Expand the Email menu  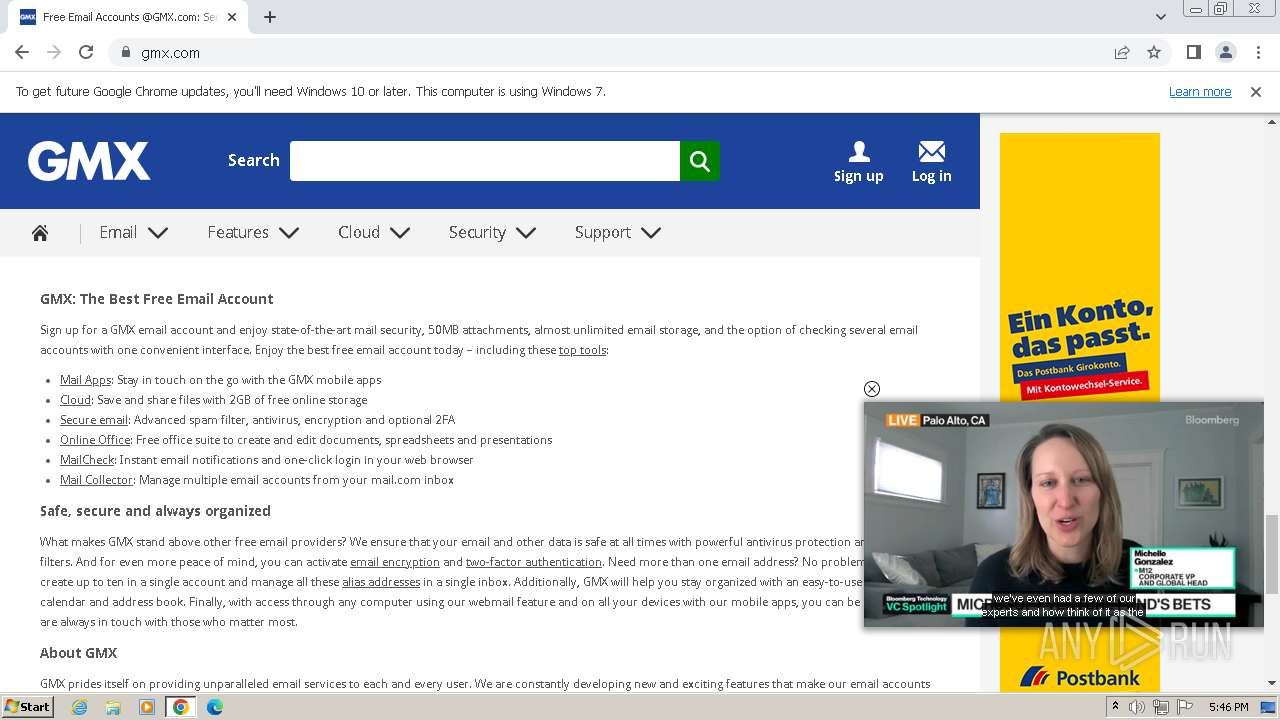[133, 233]
